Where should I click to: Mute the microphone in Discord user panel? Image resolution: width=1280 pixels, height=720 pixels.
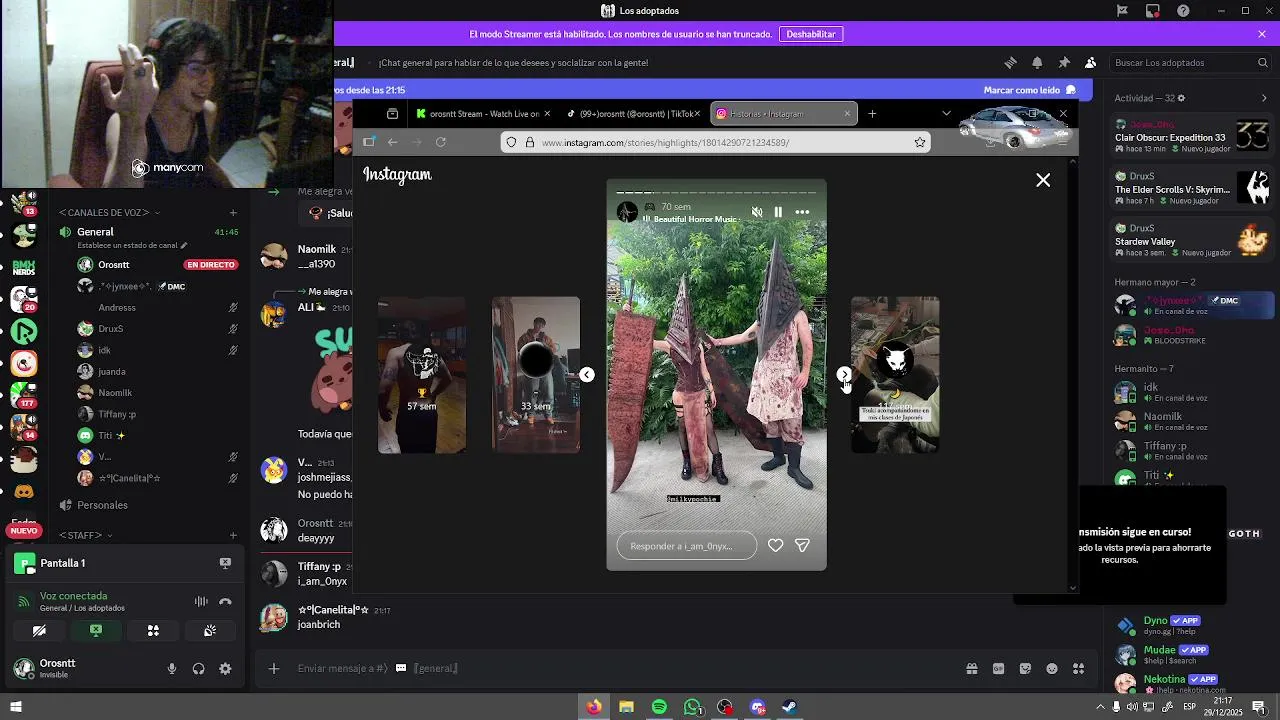pyautogui.click(x=172, y=669)
